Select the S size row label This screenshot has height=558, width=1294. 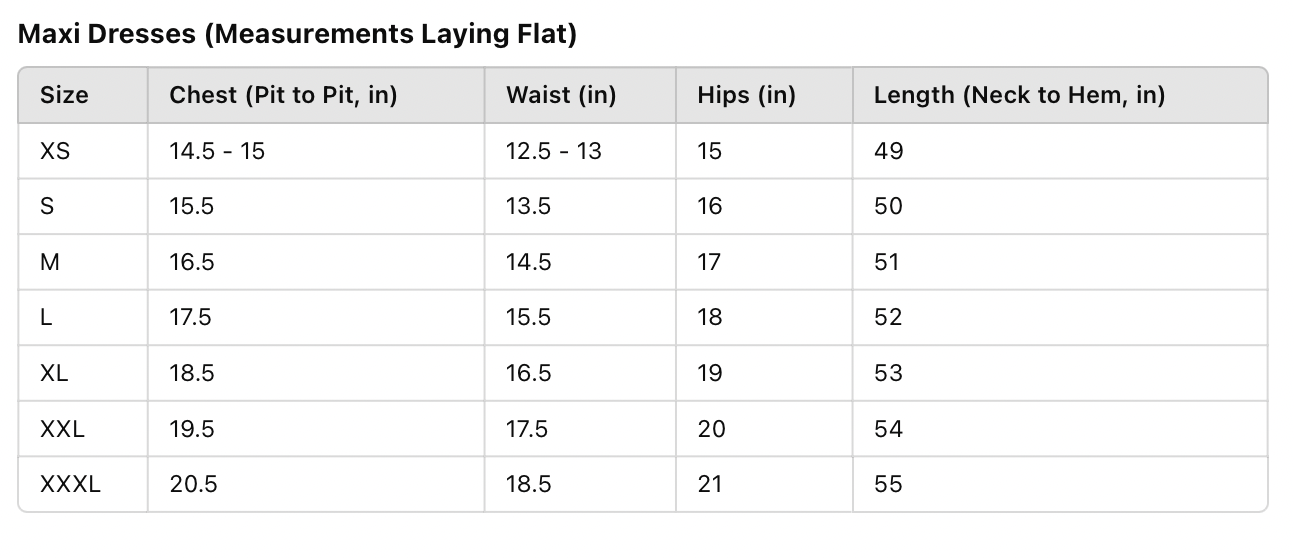47,207
